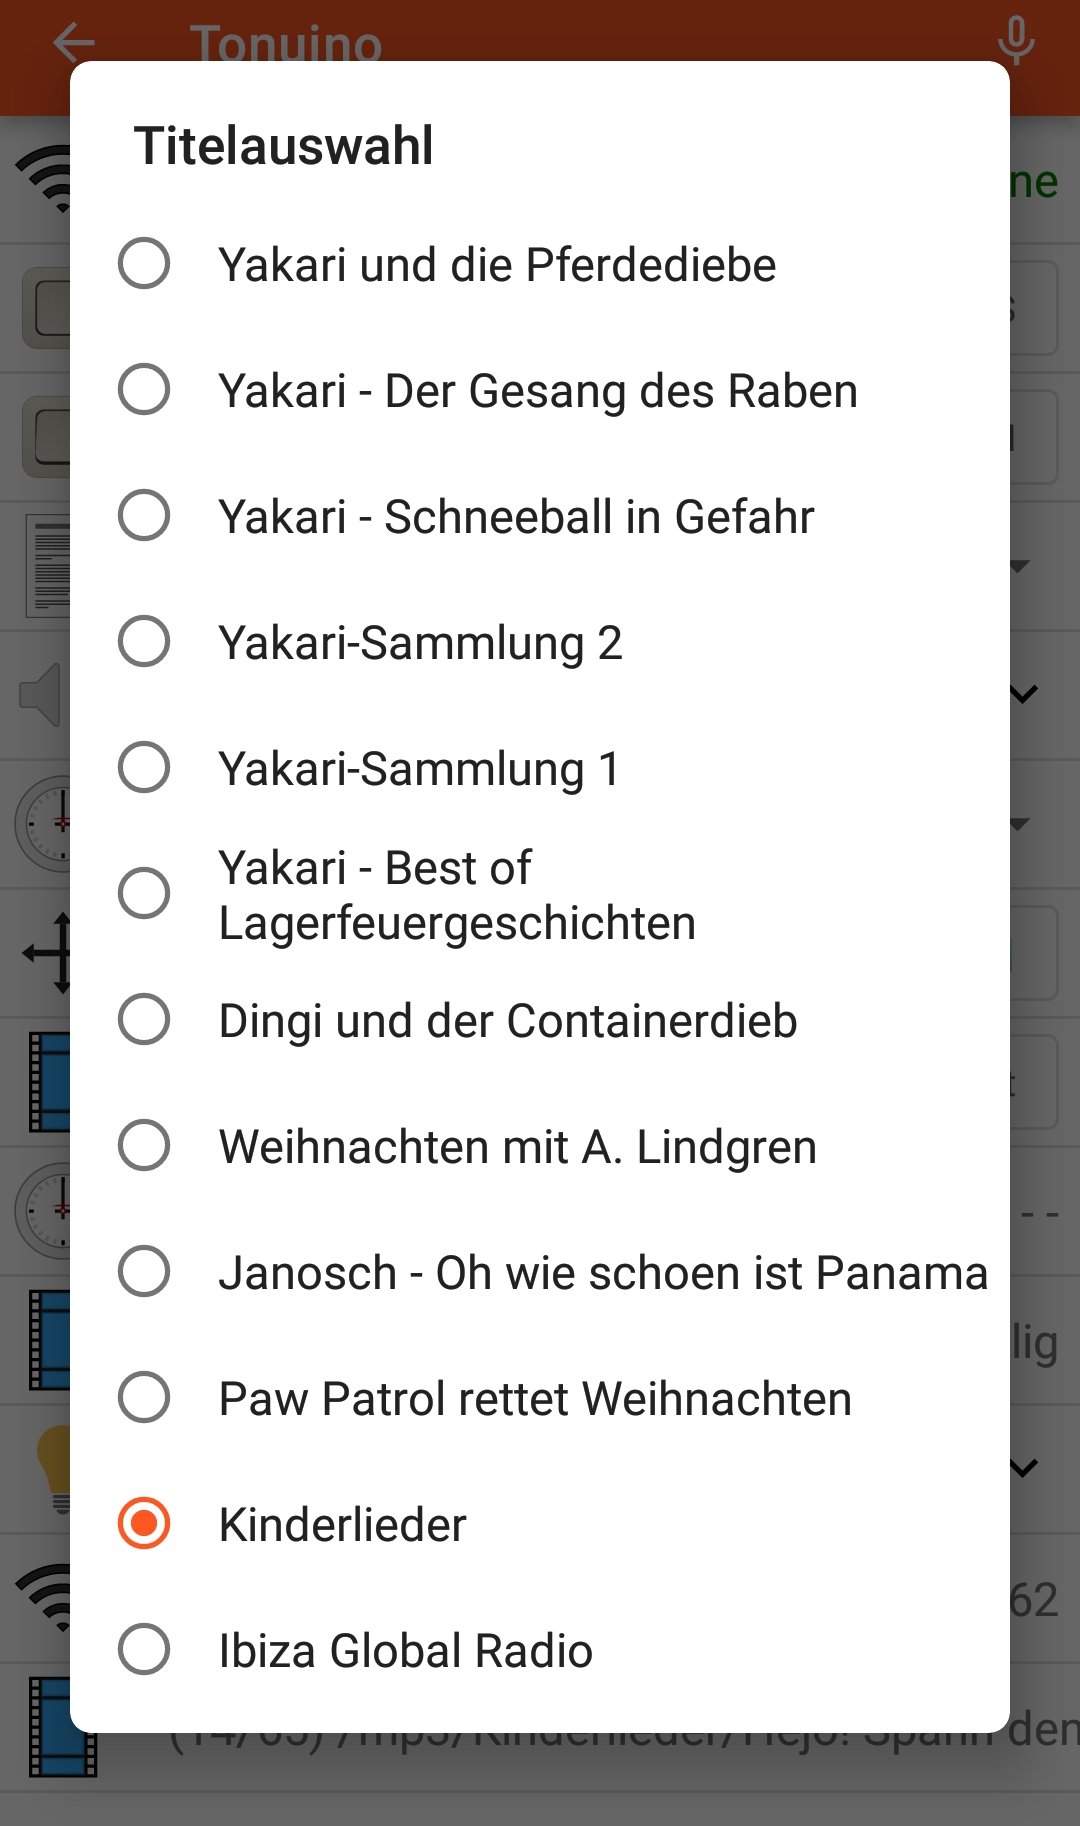Image resolution: width=1080 pixels, height=1826 pixels.
Task: Tap the back arrow icon
Action: [73, 43]
